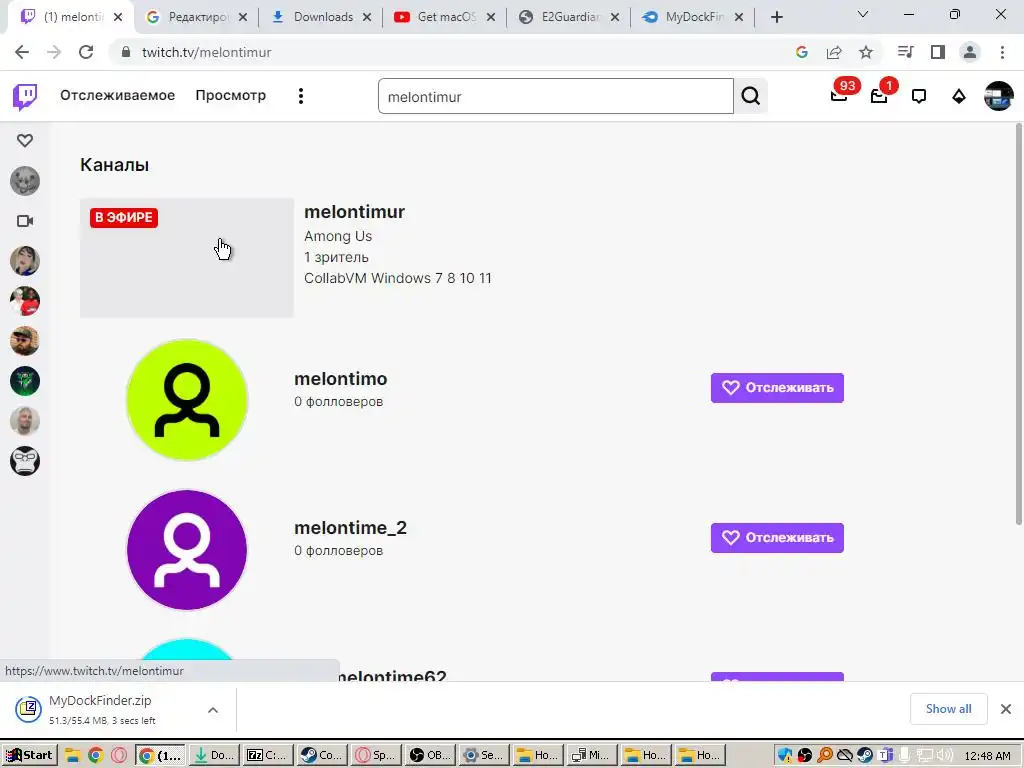Click the purple melontime_2 profile avatar
This screenshot has height=768, width=1024.
pyautogui.click(x=187, y=550)
